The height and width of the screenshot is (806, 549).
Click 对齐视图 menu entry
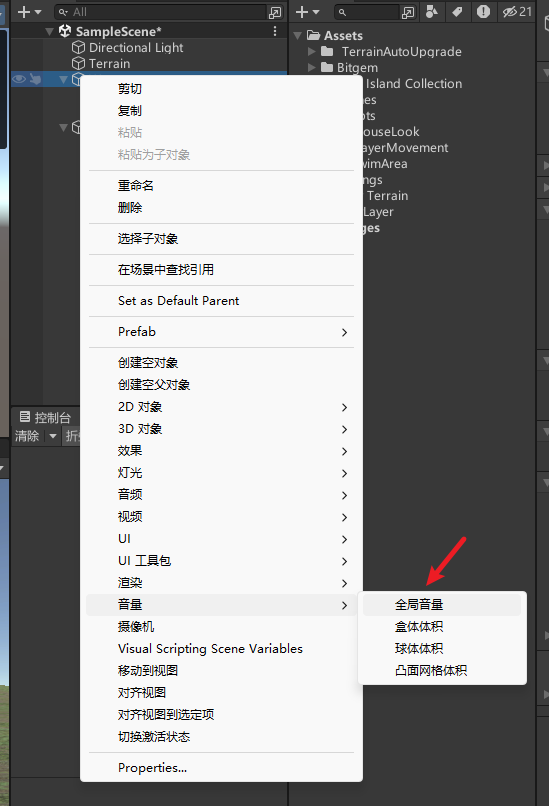click(222, 693)
